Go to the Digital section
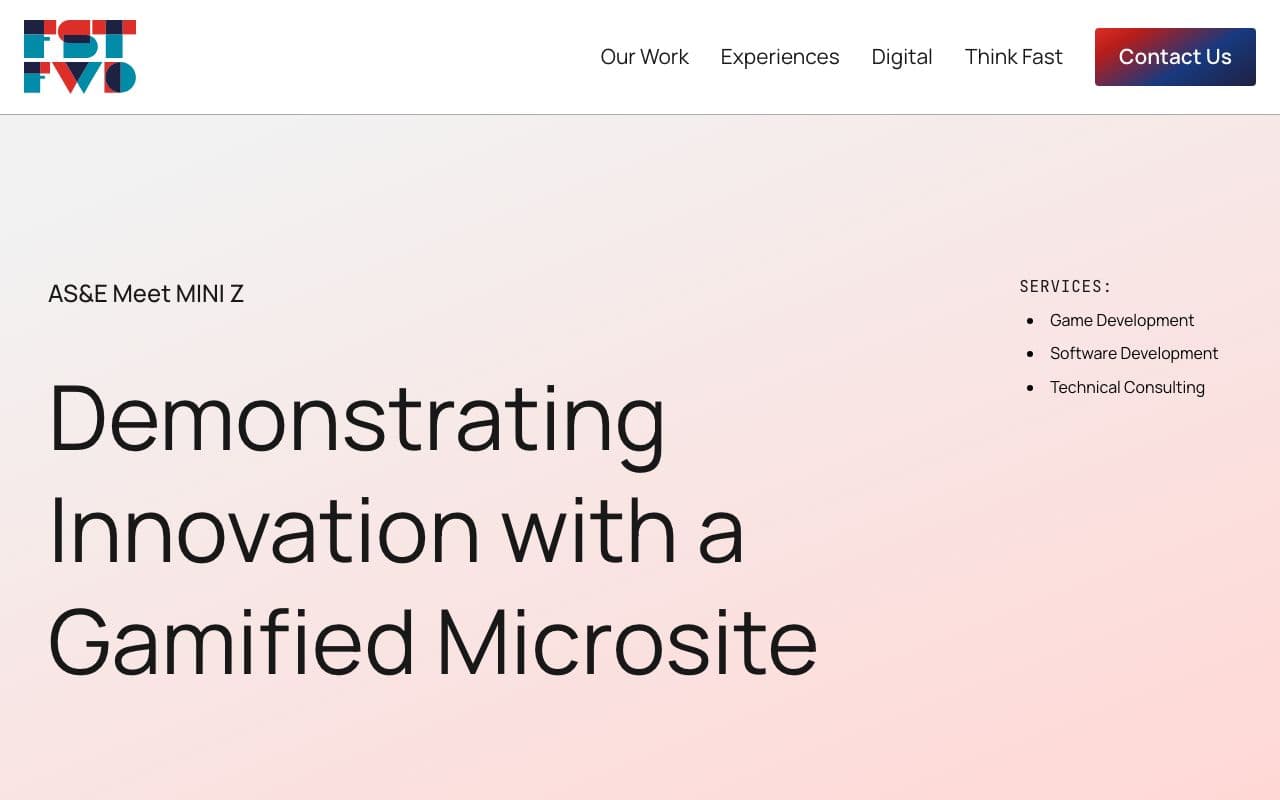The image size is (1280, 800). [902, 57]
